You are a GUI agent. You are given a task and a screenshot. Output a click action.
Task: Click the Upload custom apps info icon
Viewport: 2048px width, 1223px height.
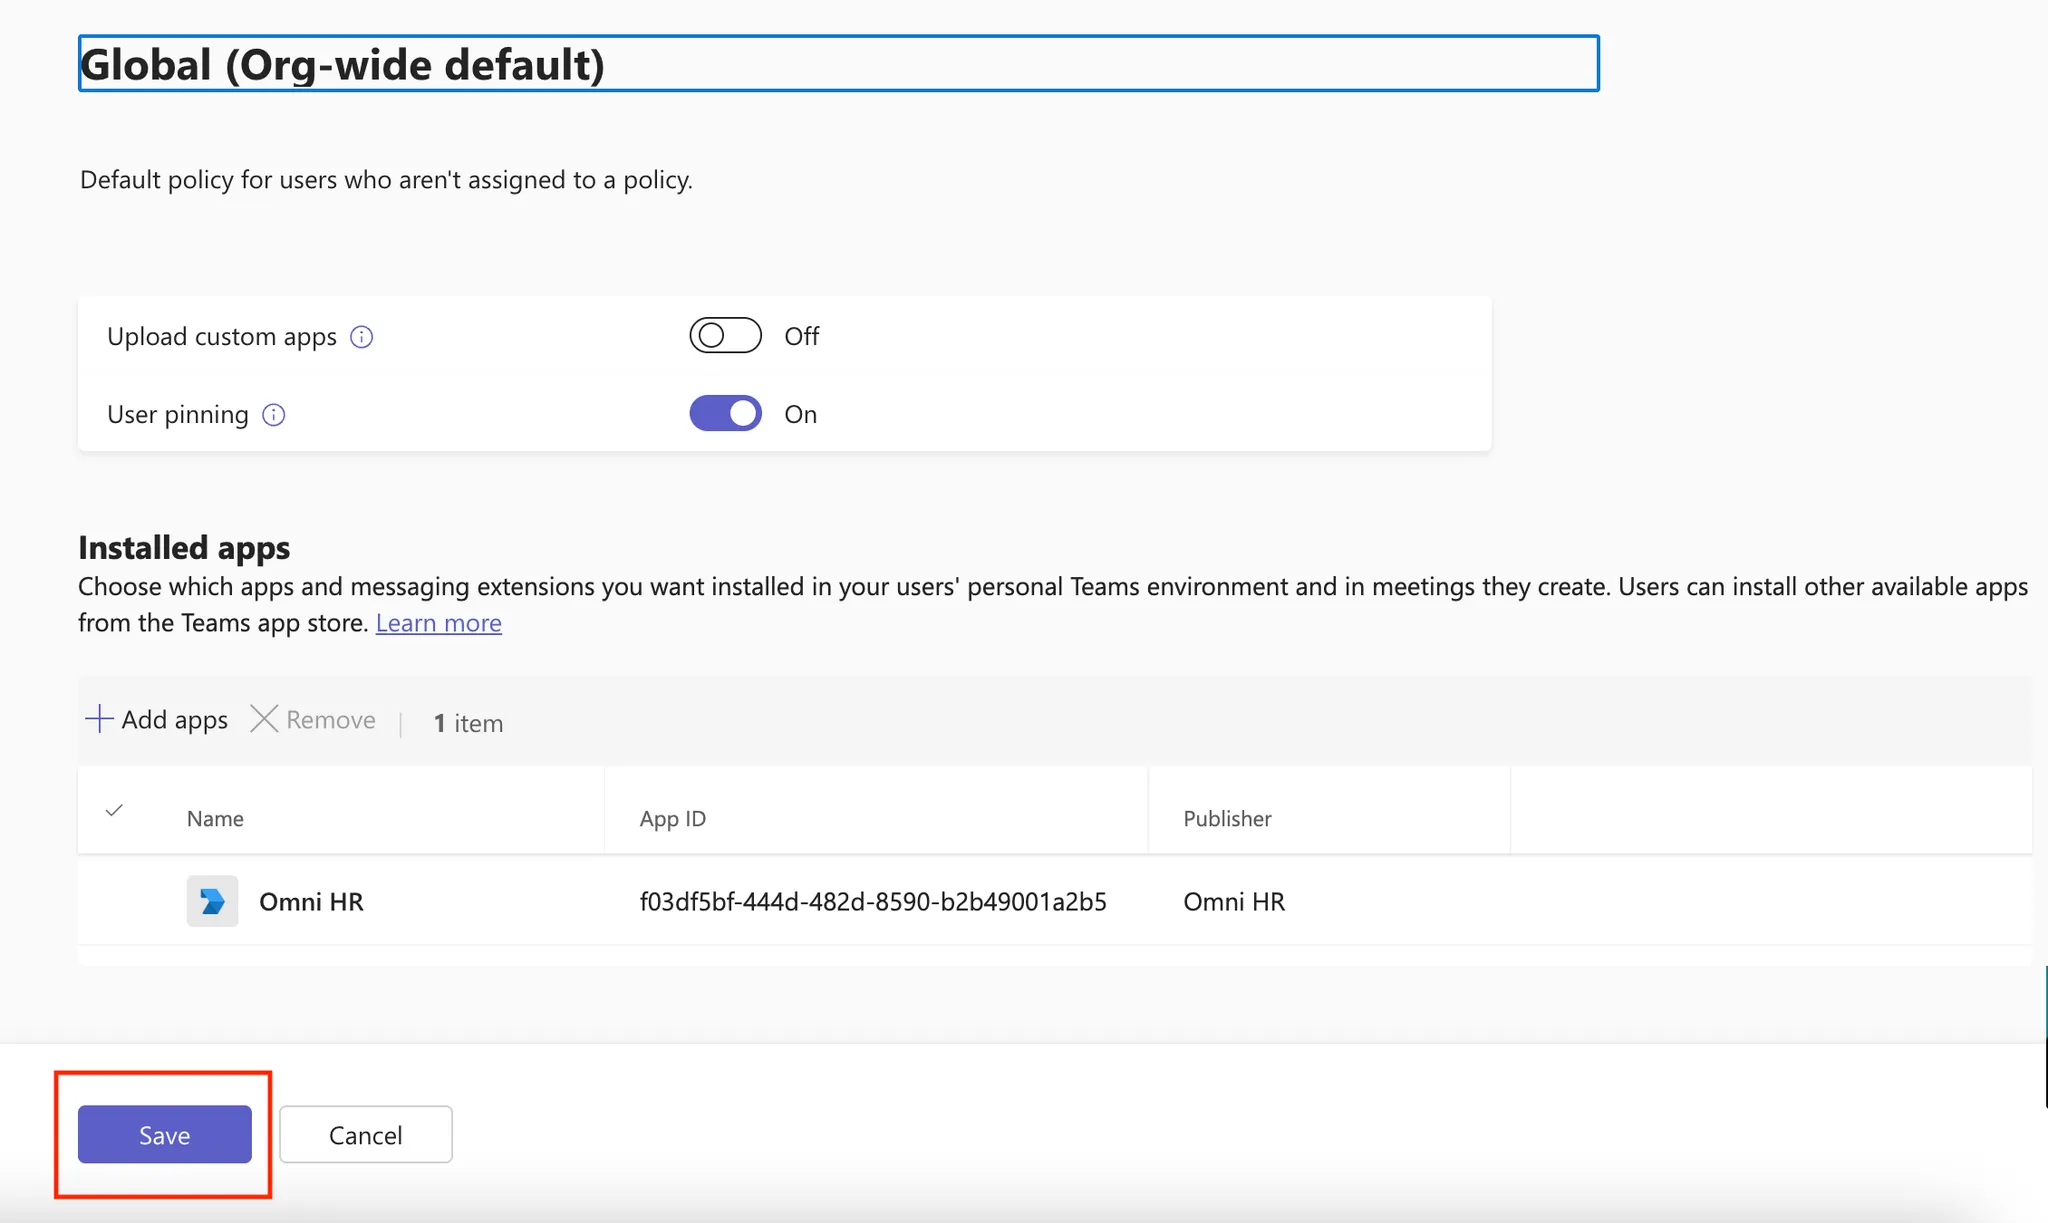[x=361, y=337]
